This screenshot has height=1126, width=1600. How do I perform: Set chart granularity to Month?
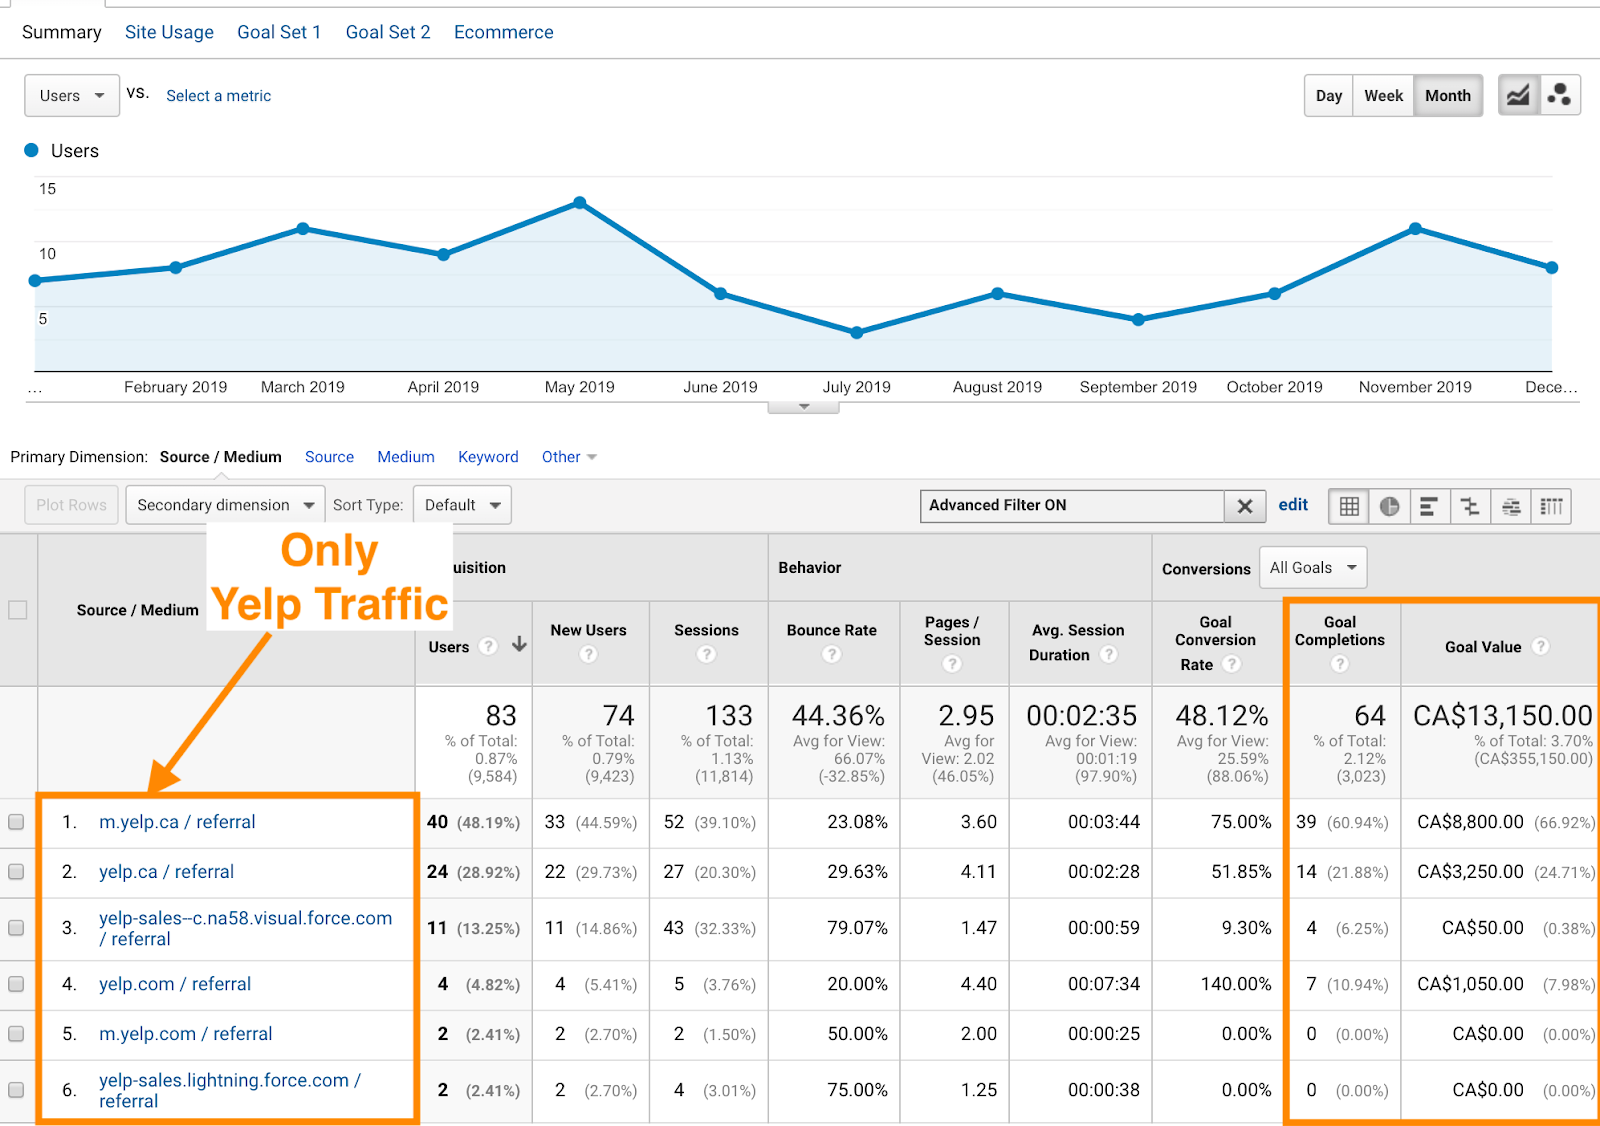(x=1448, y=96)
